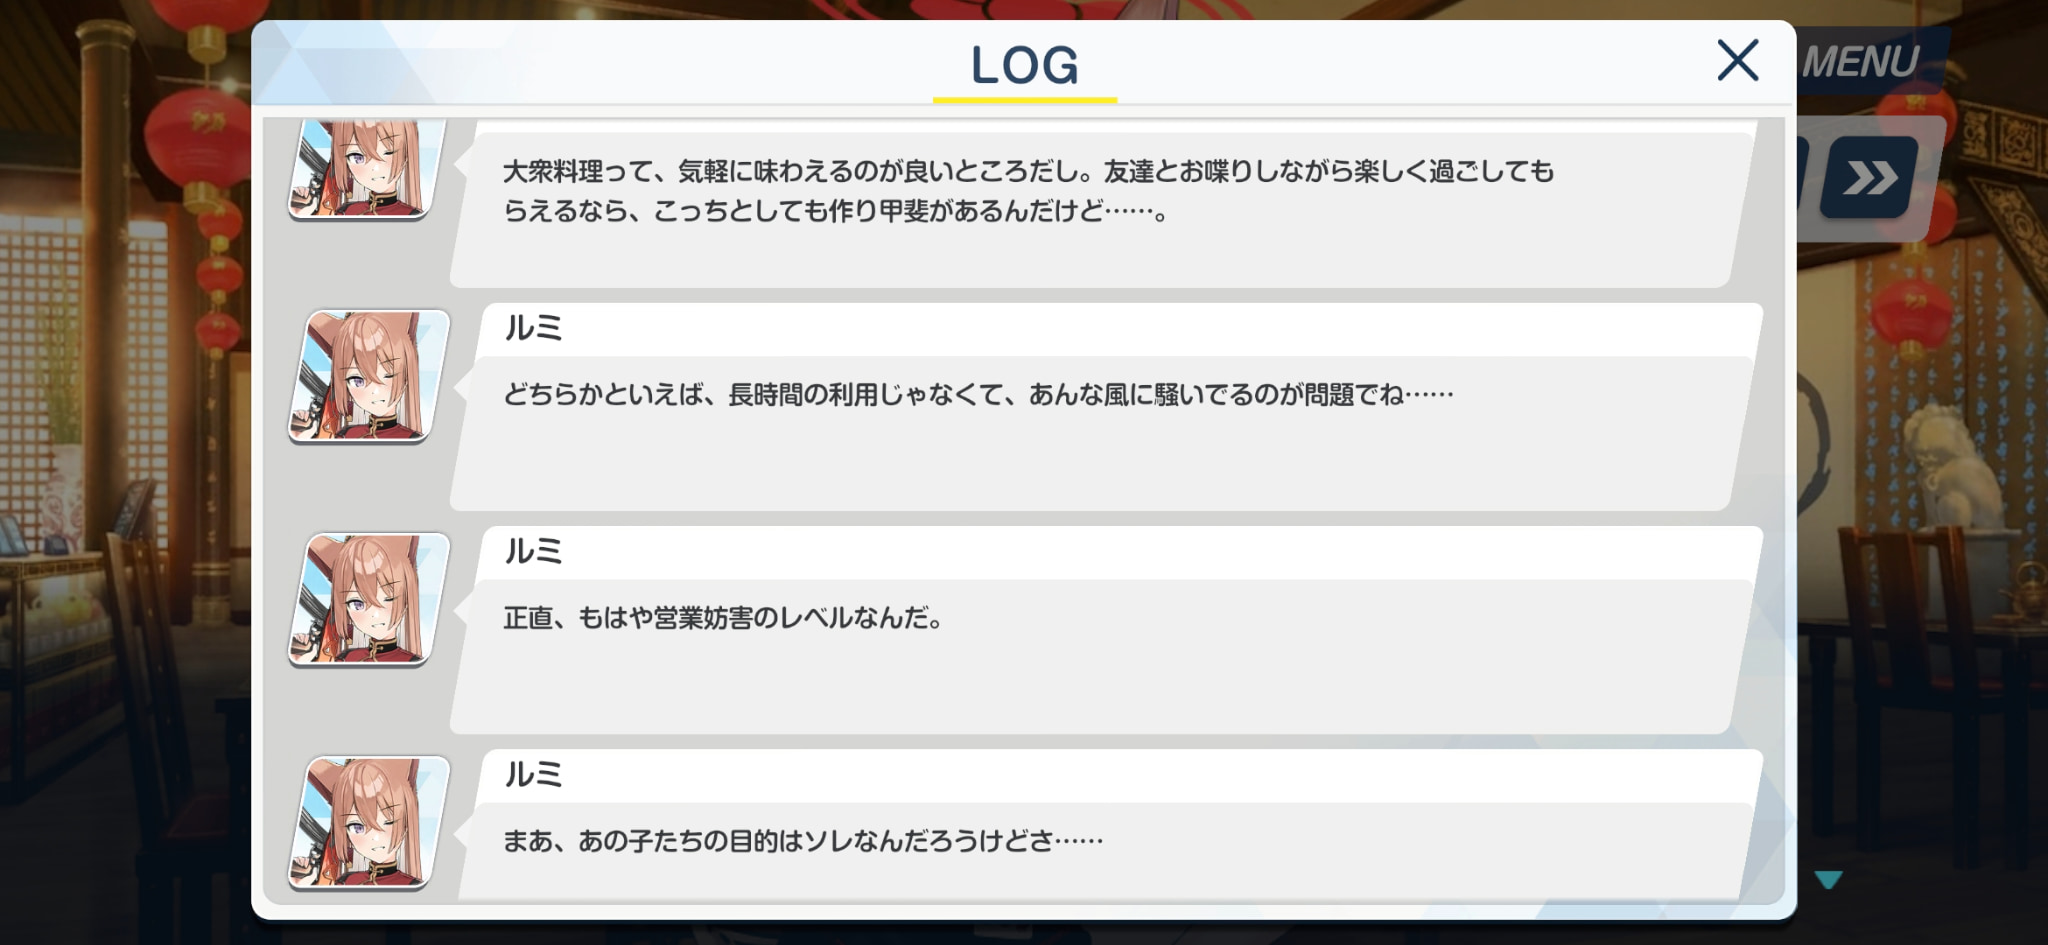Click the ルミ name label above まあ
The image size is (2048, 945).
point(533,774)
